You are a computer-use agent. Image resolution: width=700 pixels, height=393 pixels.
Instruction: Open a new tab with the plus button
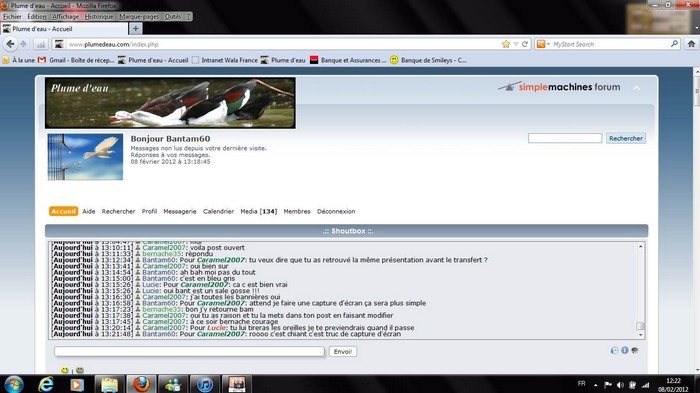[136, 29]
